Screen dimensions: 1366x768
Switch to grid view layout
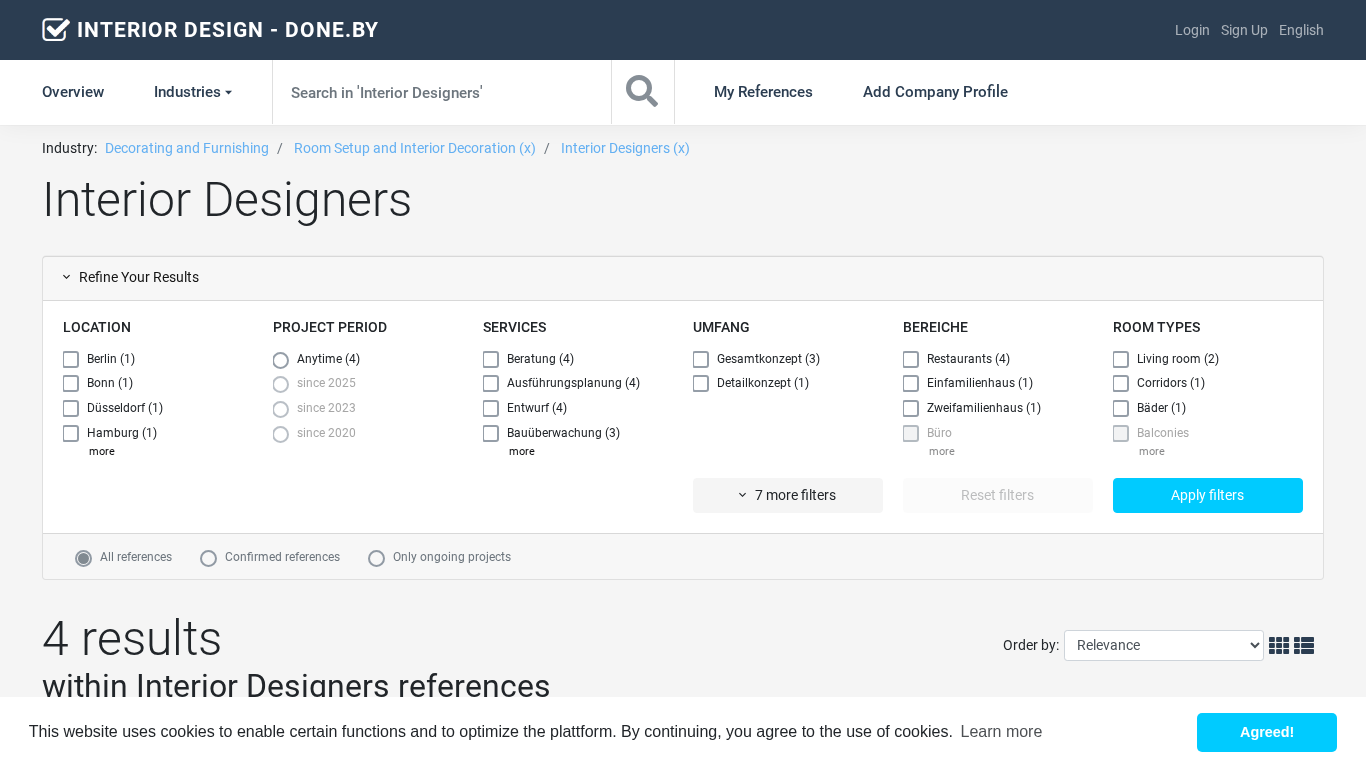1278,646
